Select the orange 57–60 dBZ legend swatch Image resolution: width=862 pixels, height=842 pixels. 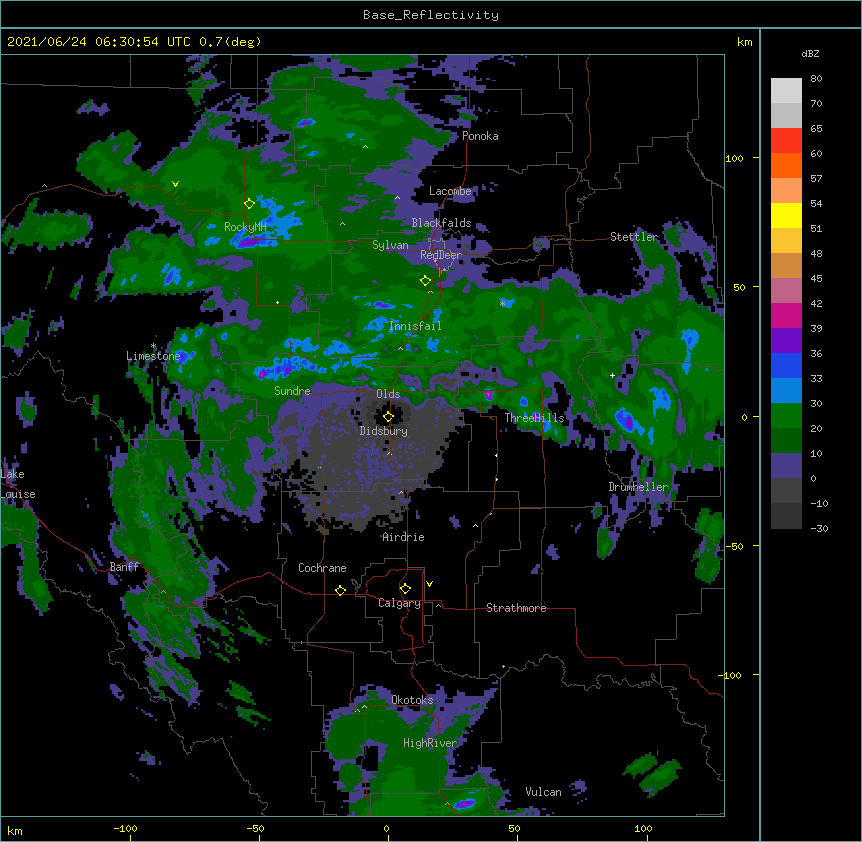click(x=786, y=165)
